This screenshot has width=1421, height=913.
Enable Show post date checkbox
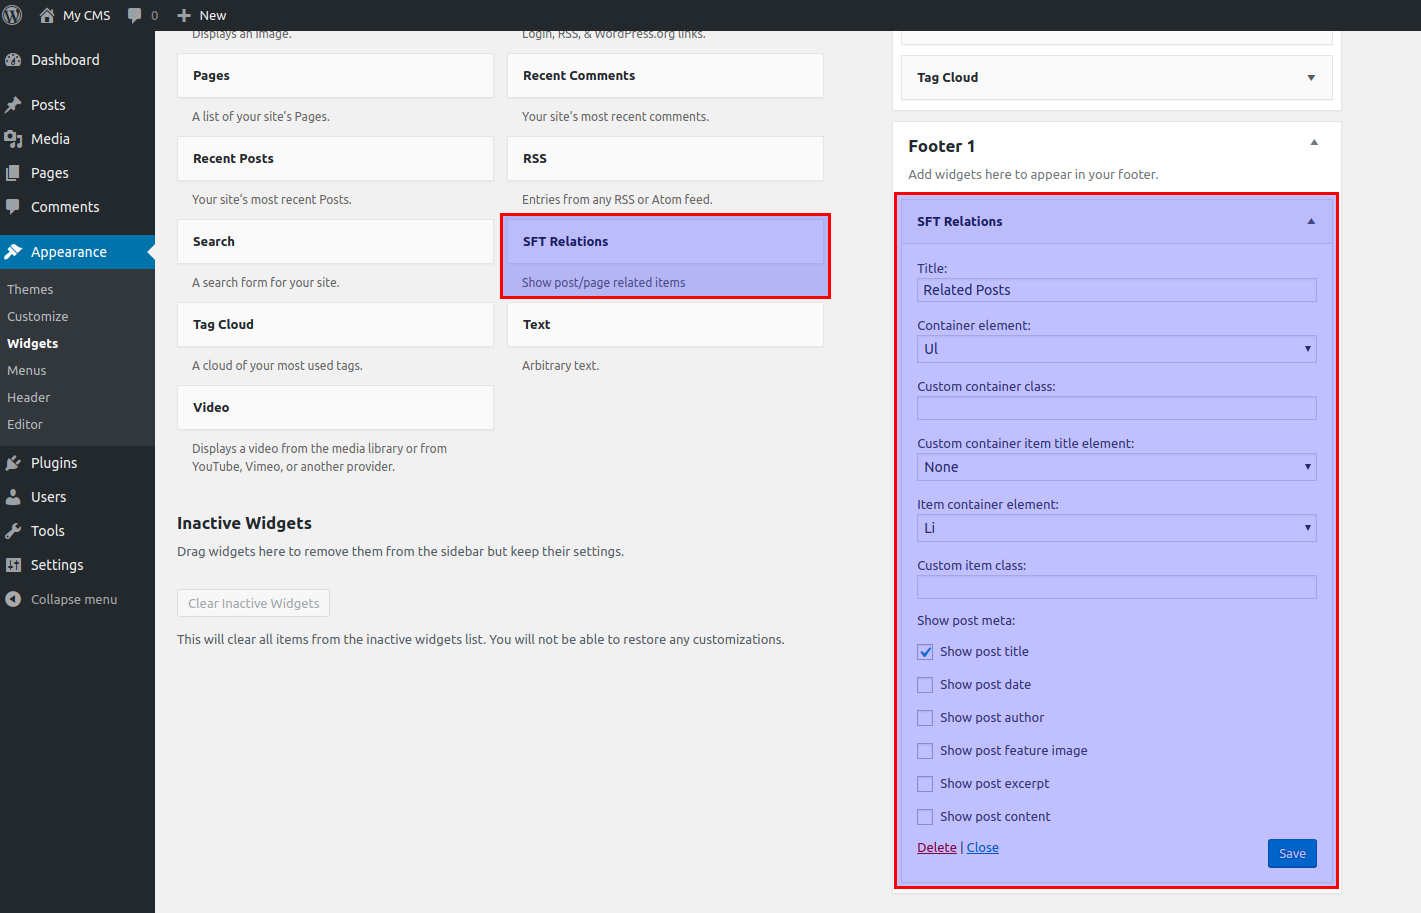(x=925, y=685)
